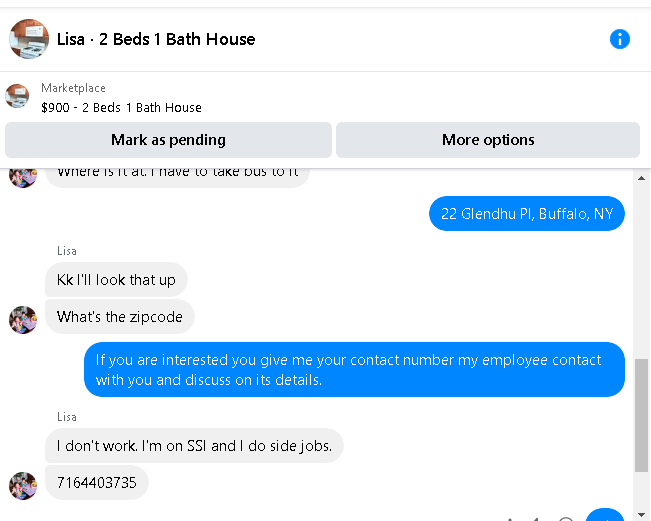
Task: Click the $900 listing price text
Action: point(55,108)
